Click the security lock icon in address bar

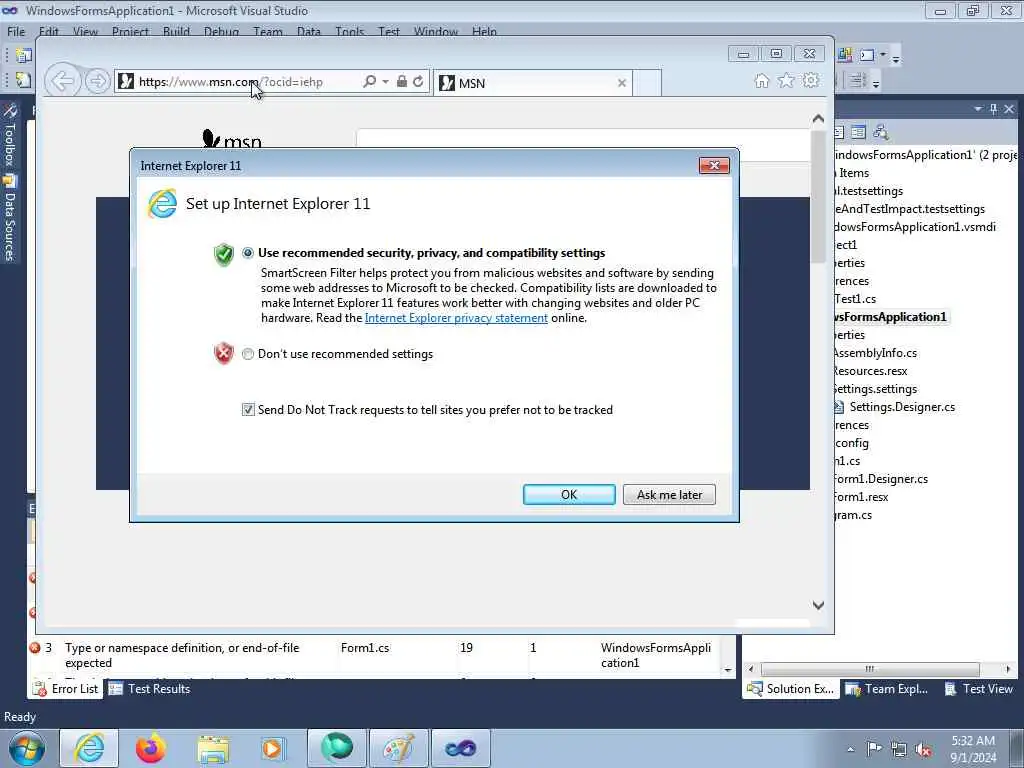click(x=402, y=82)
